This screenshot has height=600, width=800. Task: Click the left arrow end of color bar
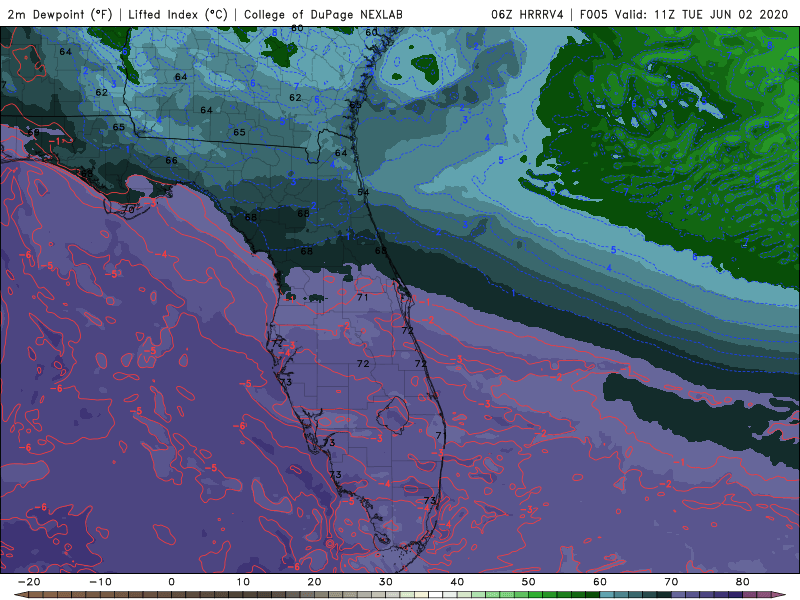21,594
